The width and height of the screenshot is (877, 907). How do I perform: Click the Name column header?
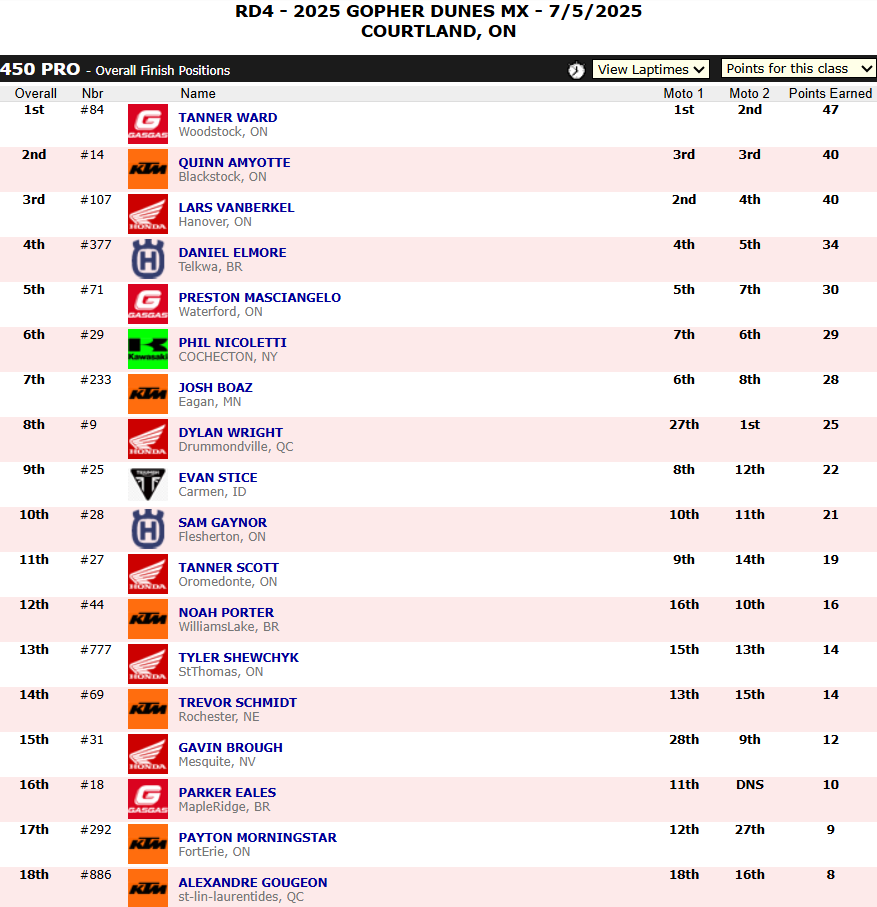coord(198,93)
